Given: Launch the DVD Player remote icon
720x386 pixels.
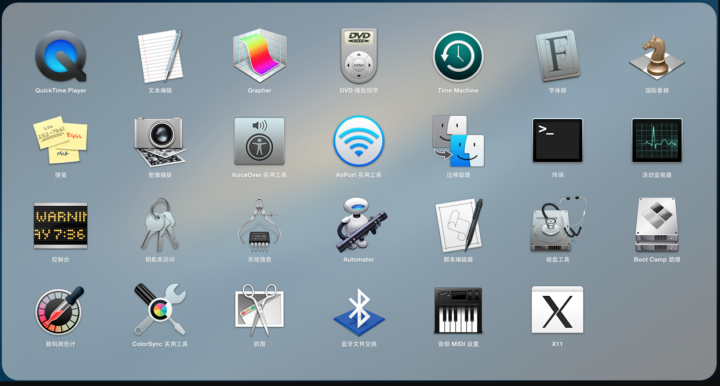Looking at the screenshot, I should 359,56.
